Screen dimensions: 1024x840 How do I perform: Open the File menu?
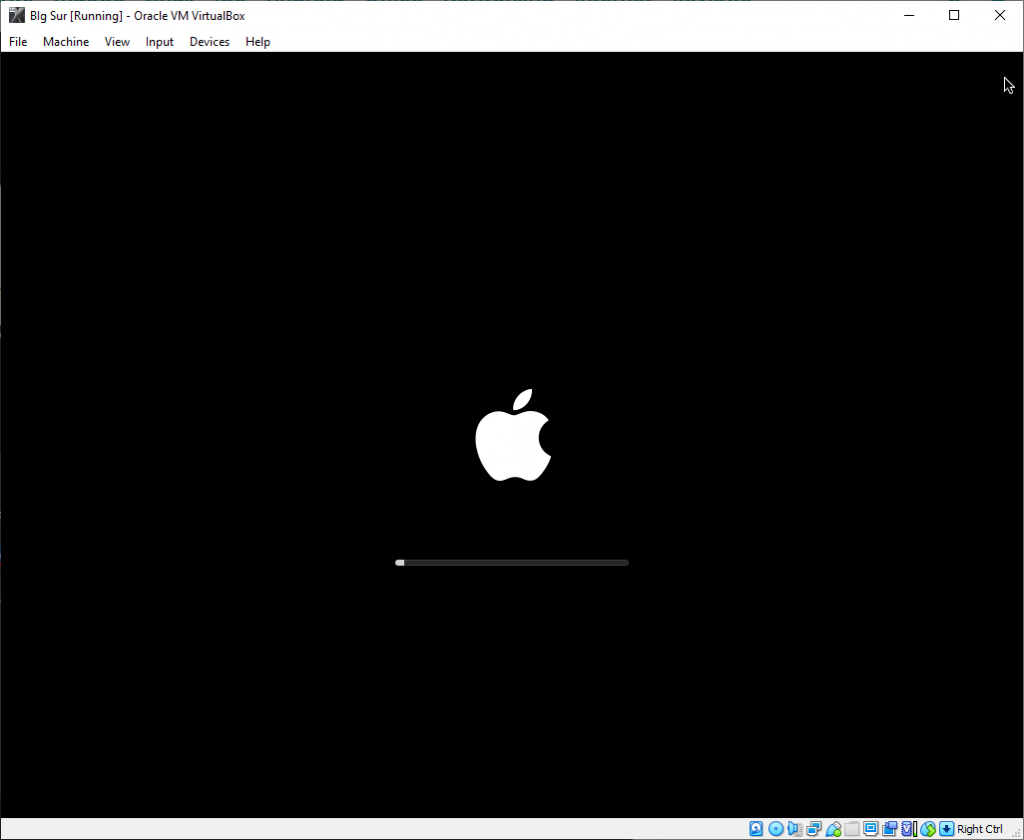pyautogui.click(x=17, y=41)
